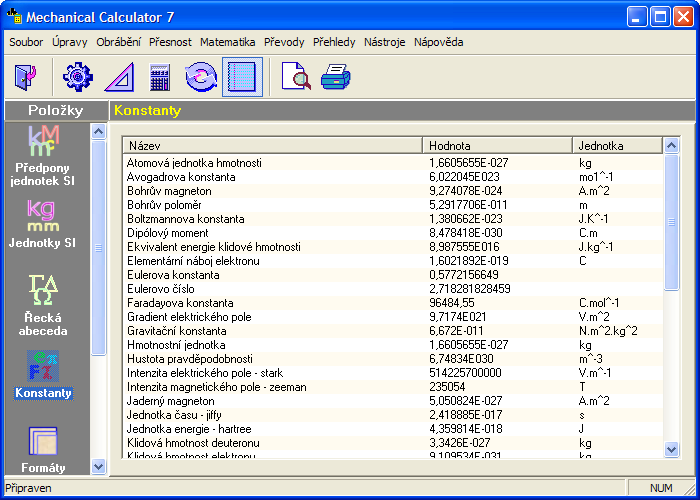
Task: Click the value 96484,55
Action: [x=452, y=303]
